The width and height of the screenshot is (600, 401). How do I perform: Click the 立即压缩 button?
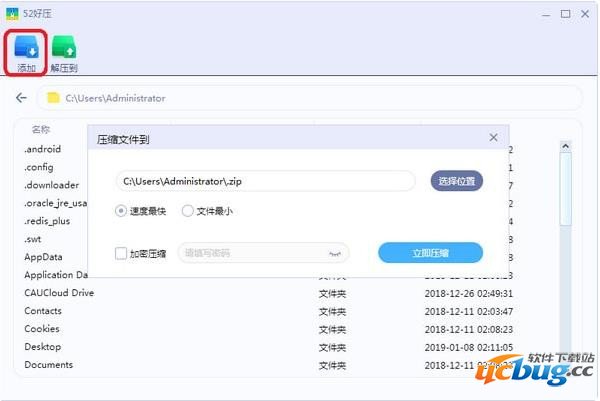pos(430,253)
